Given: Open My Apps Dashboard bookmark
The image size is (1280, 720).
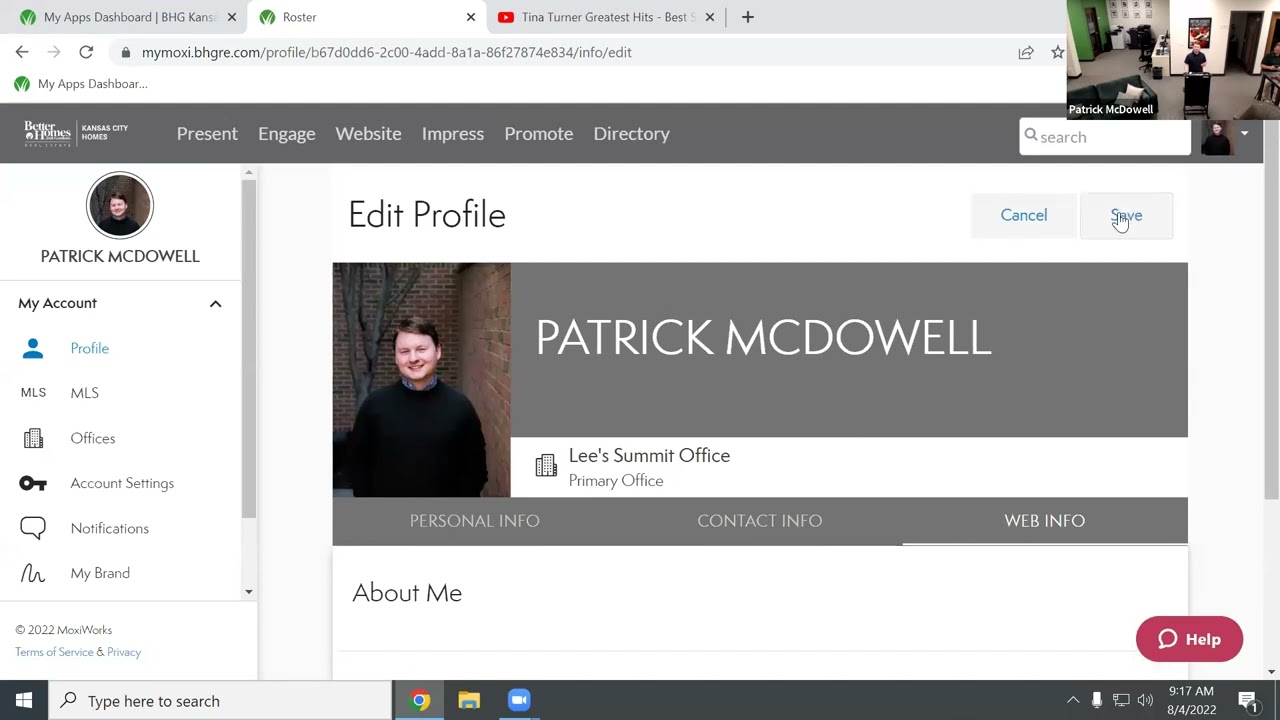Looking at the screenshot, I should coord(81,84).
